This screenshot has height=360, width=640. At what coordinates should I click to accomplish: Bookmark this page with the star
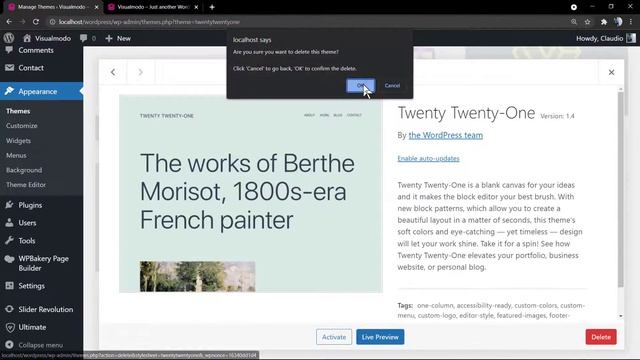tap(587, 22)
